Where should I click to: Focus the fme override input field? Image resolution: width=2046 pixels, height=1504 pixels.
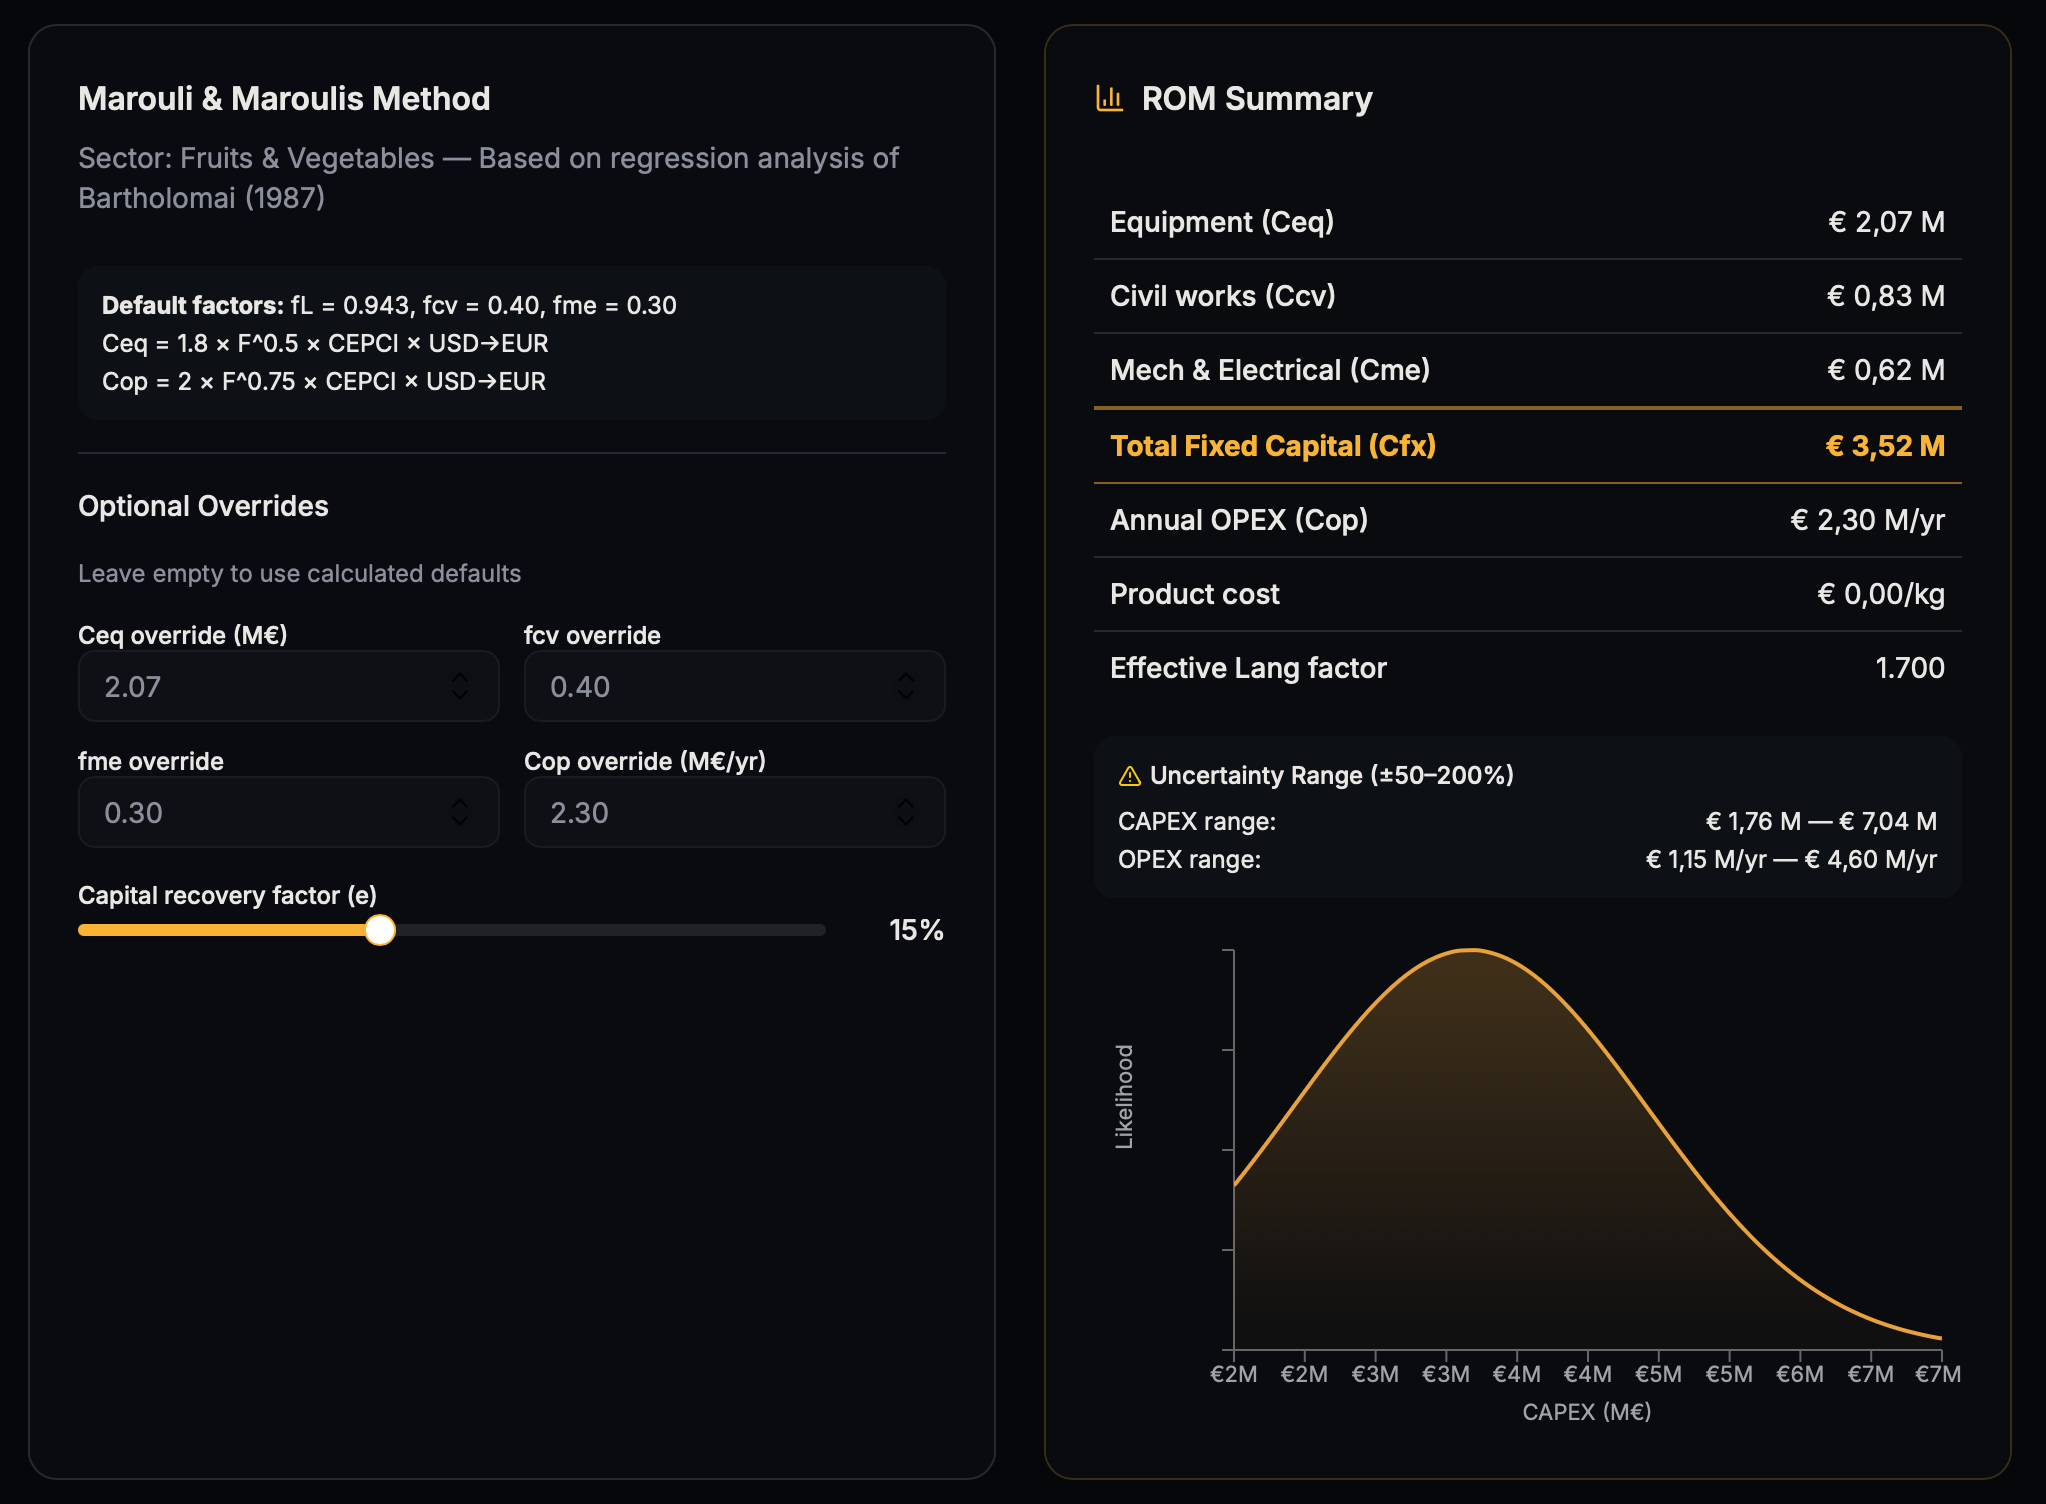pos(260,812)
